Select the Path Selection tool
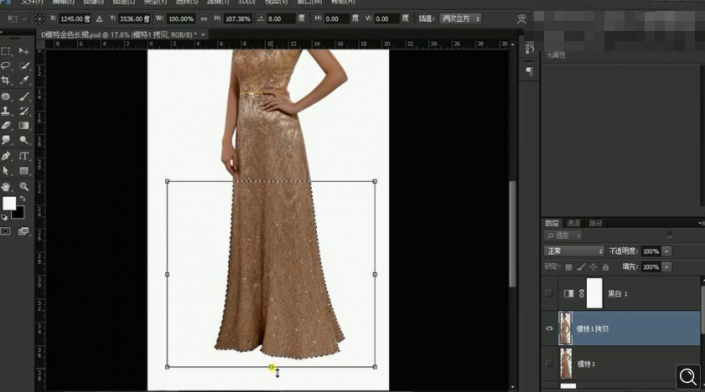Viewport: 705px width, 392px height. pos(6,171)
